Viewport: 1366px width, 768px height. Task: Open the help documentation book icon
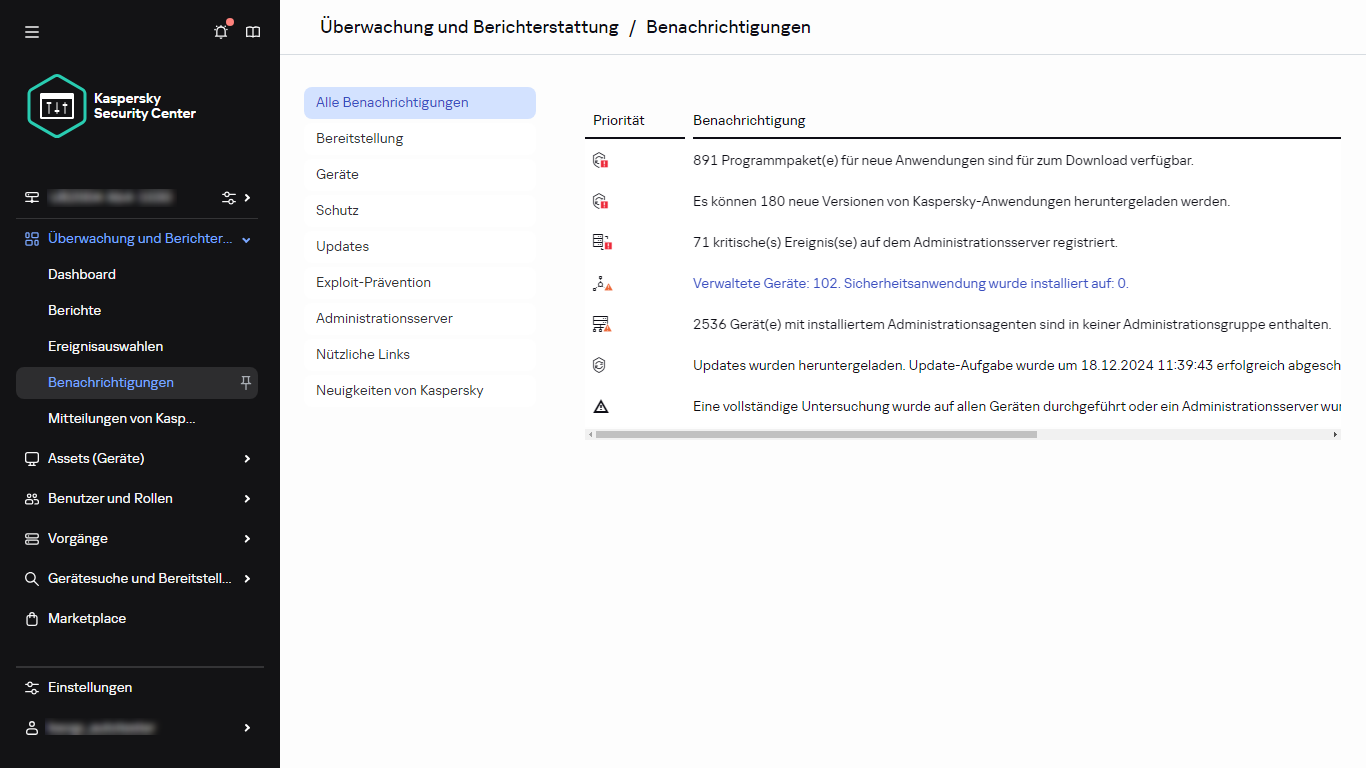click(252, 31)
